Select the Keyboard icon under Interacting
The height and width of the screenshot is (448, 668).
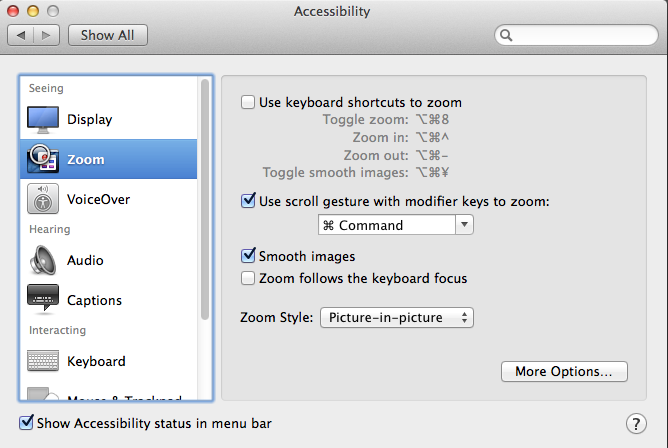click(x=43, y=361)
